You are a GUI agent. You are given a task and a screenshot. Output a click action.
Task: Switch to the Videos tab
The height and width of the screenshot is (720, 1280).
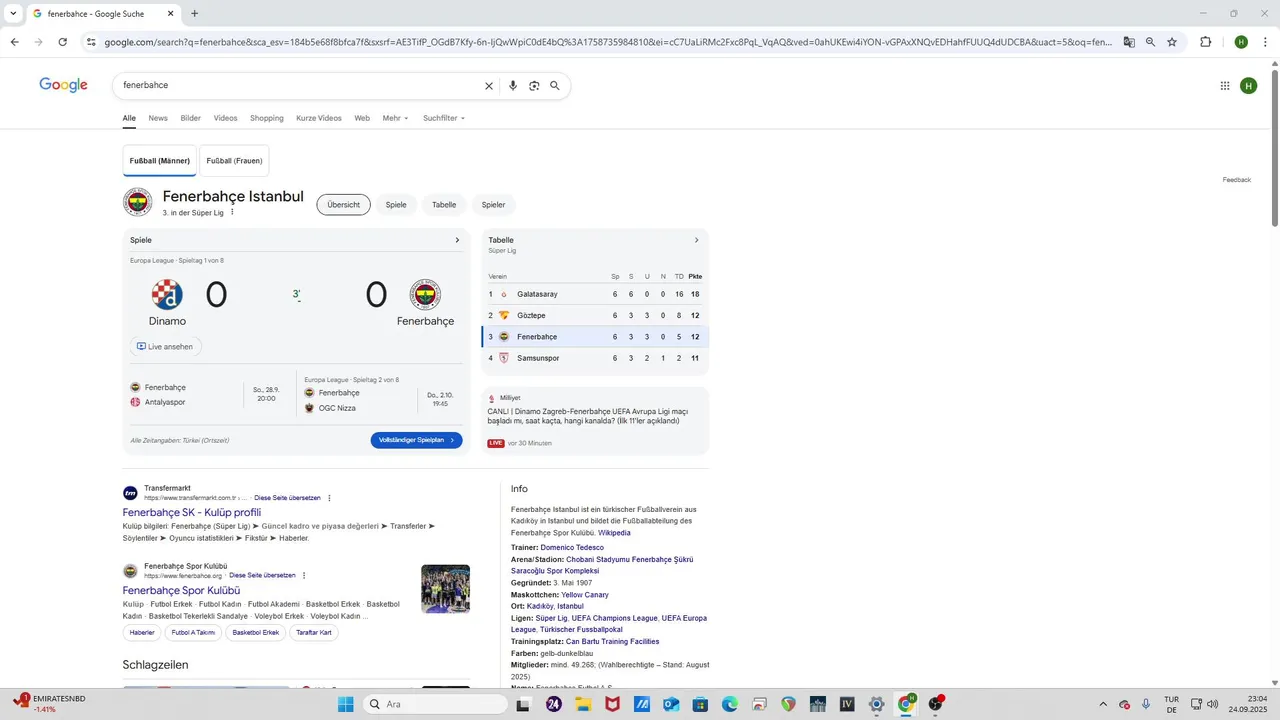pyautogui.click(x=225, y=118)
